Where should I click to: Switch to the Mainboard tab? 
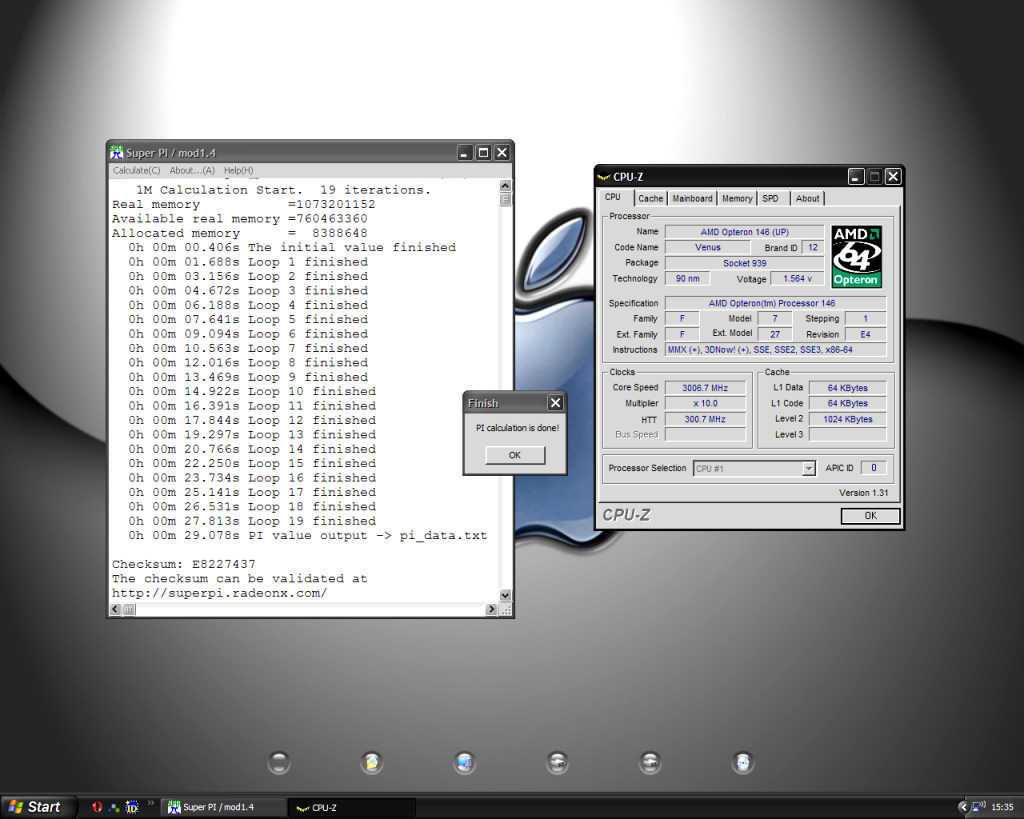pos(692,199)
